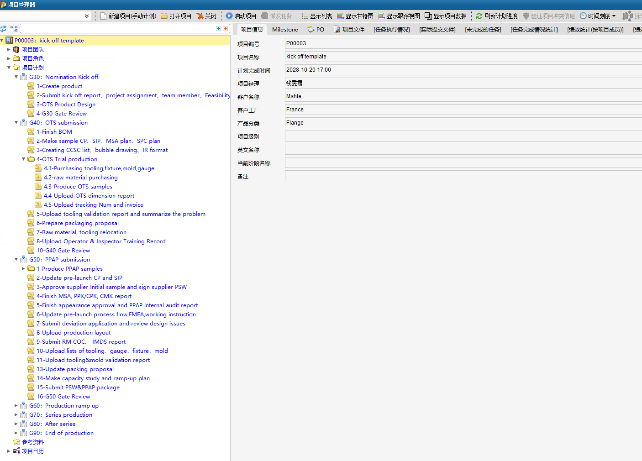
Task: Click the milestone icon beside G30 Nomination Kick off
Action: (x=24, y=76)
